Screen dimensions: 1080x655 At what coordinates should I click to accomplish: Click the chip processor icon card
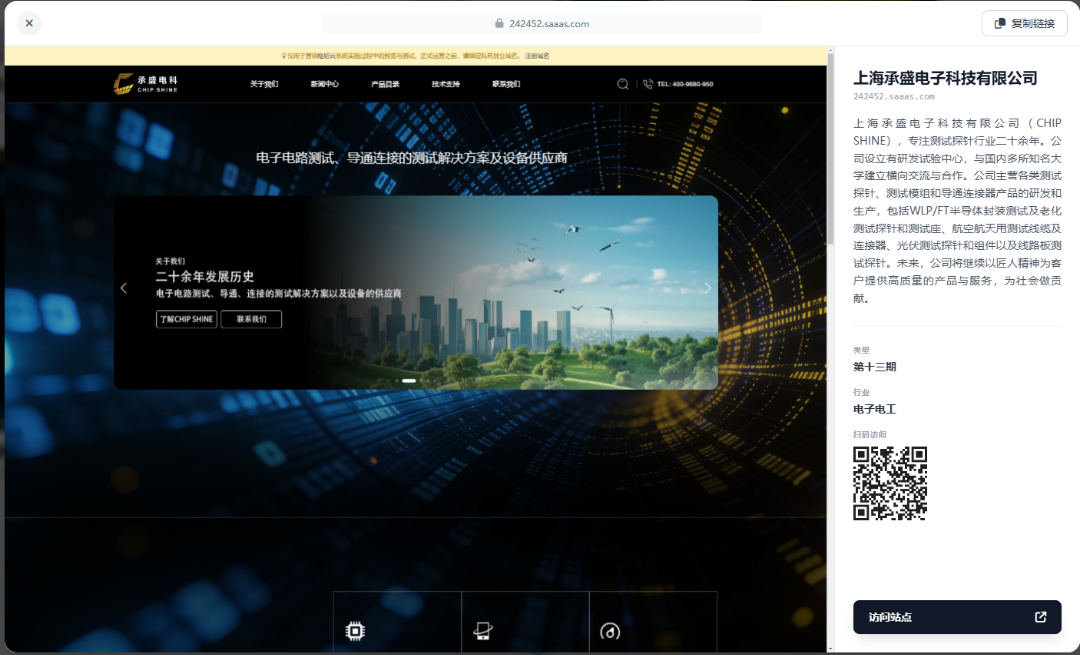tap(354, 630)
